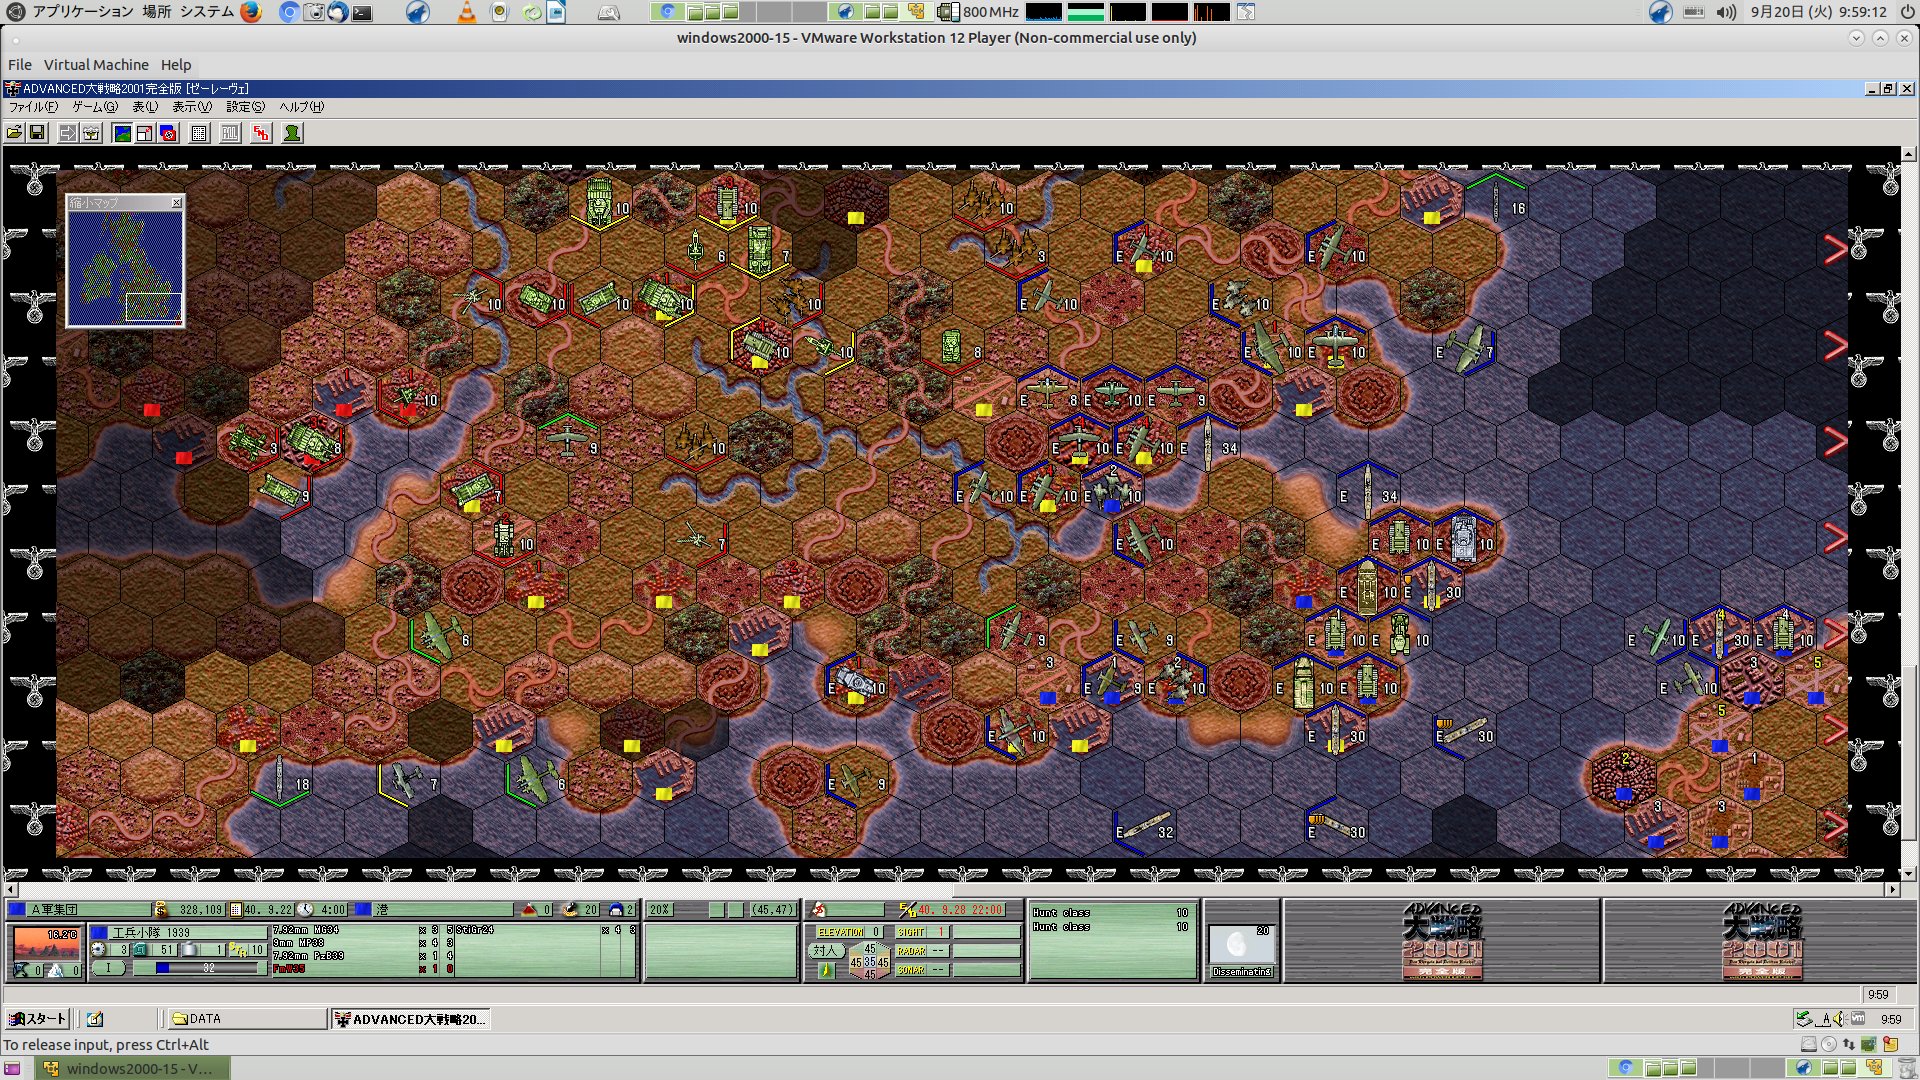This screenshot has width=1920, height=1080.
Task: Click the calendar icon beside 40. 9.22
Action: click(236, 910)
